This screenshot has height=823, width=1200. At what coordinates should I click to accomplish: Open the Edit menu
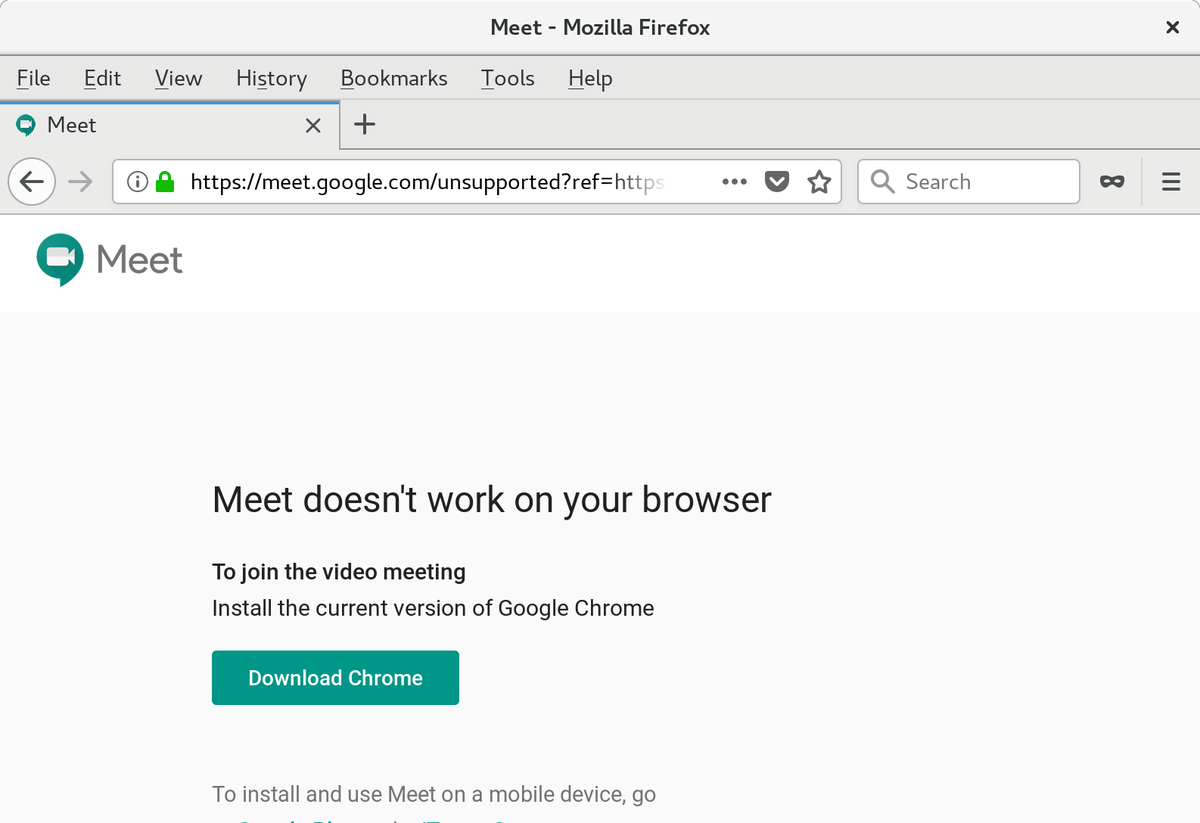tap(102, 78)
